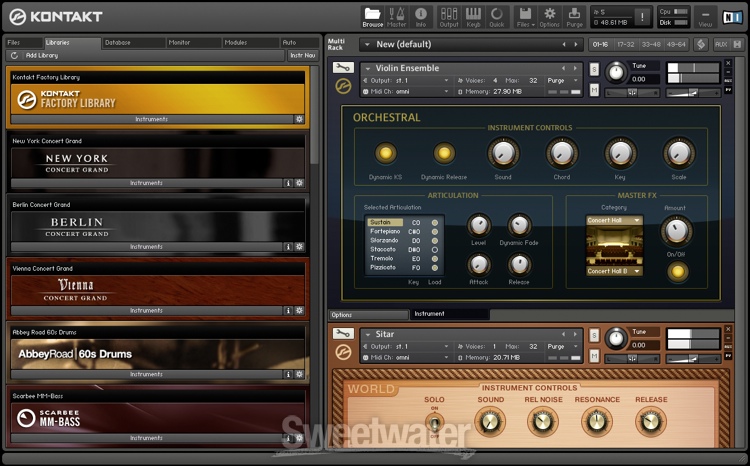
Task: Select the Staccato articulation in the list
Action: coord(385,249)
